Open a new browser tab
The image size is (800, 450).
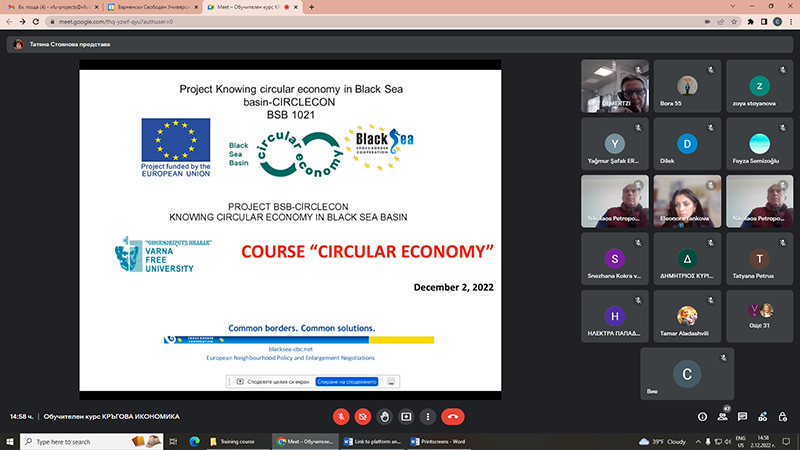(311, 7)
